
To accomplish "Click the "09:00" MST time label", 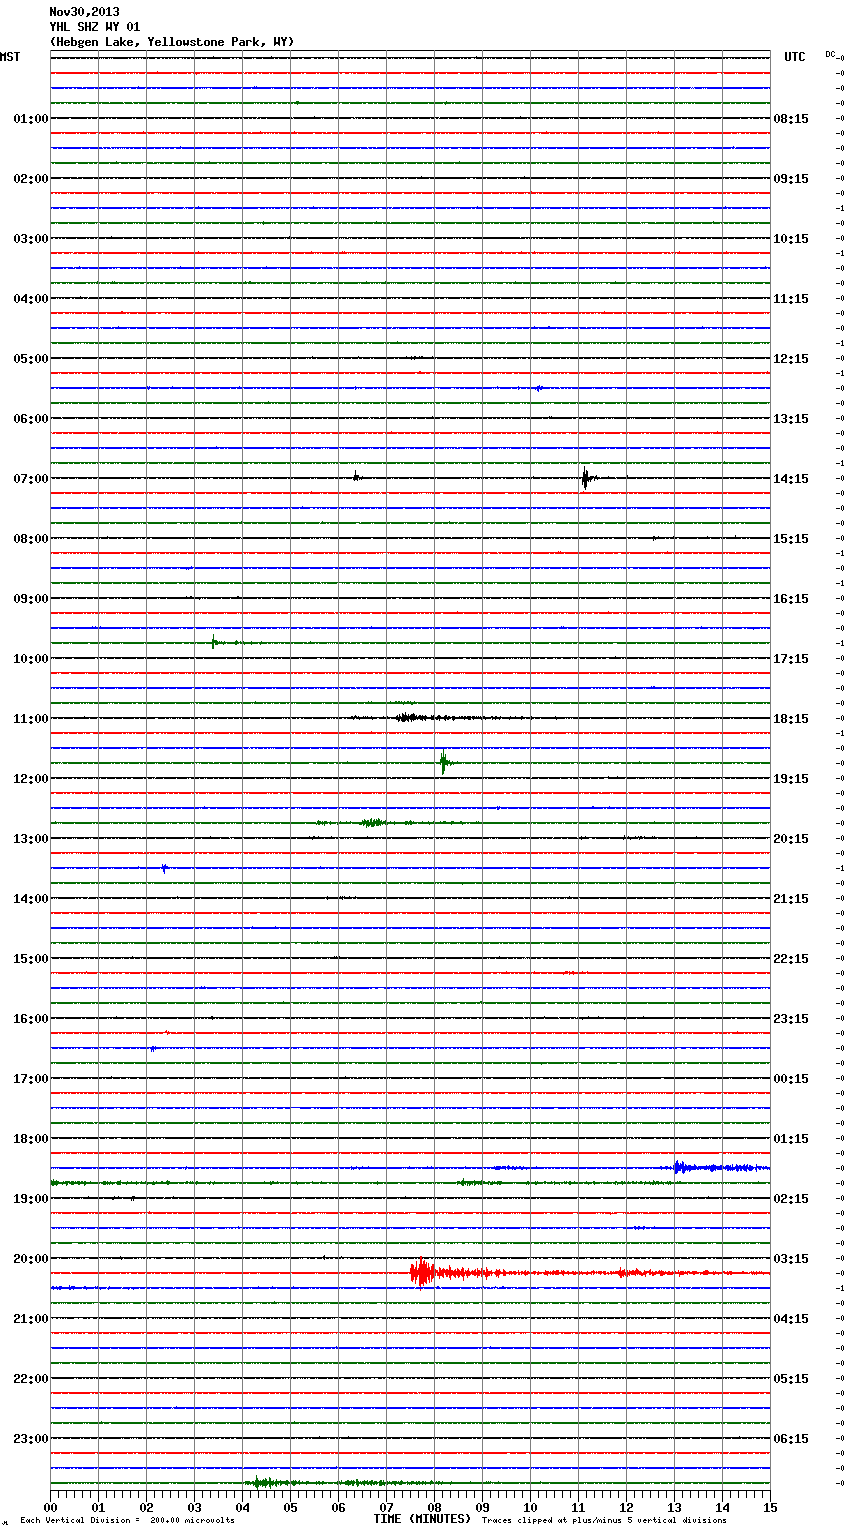I will point(31,599).
